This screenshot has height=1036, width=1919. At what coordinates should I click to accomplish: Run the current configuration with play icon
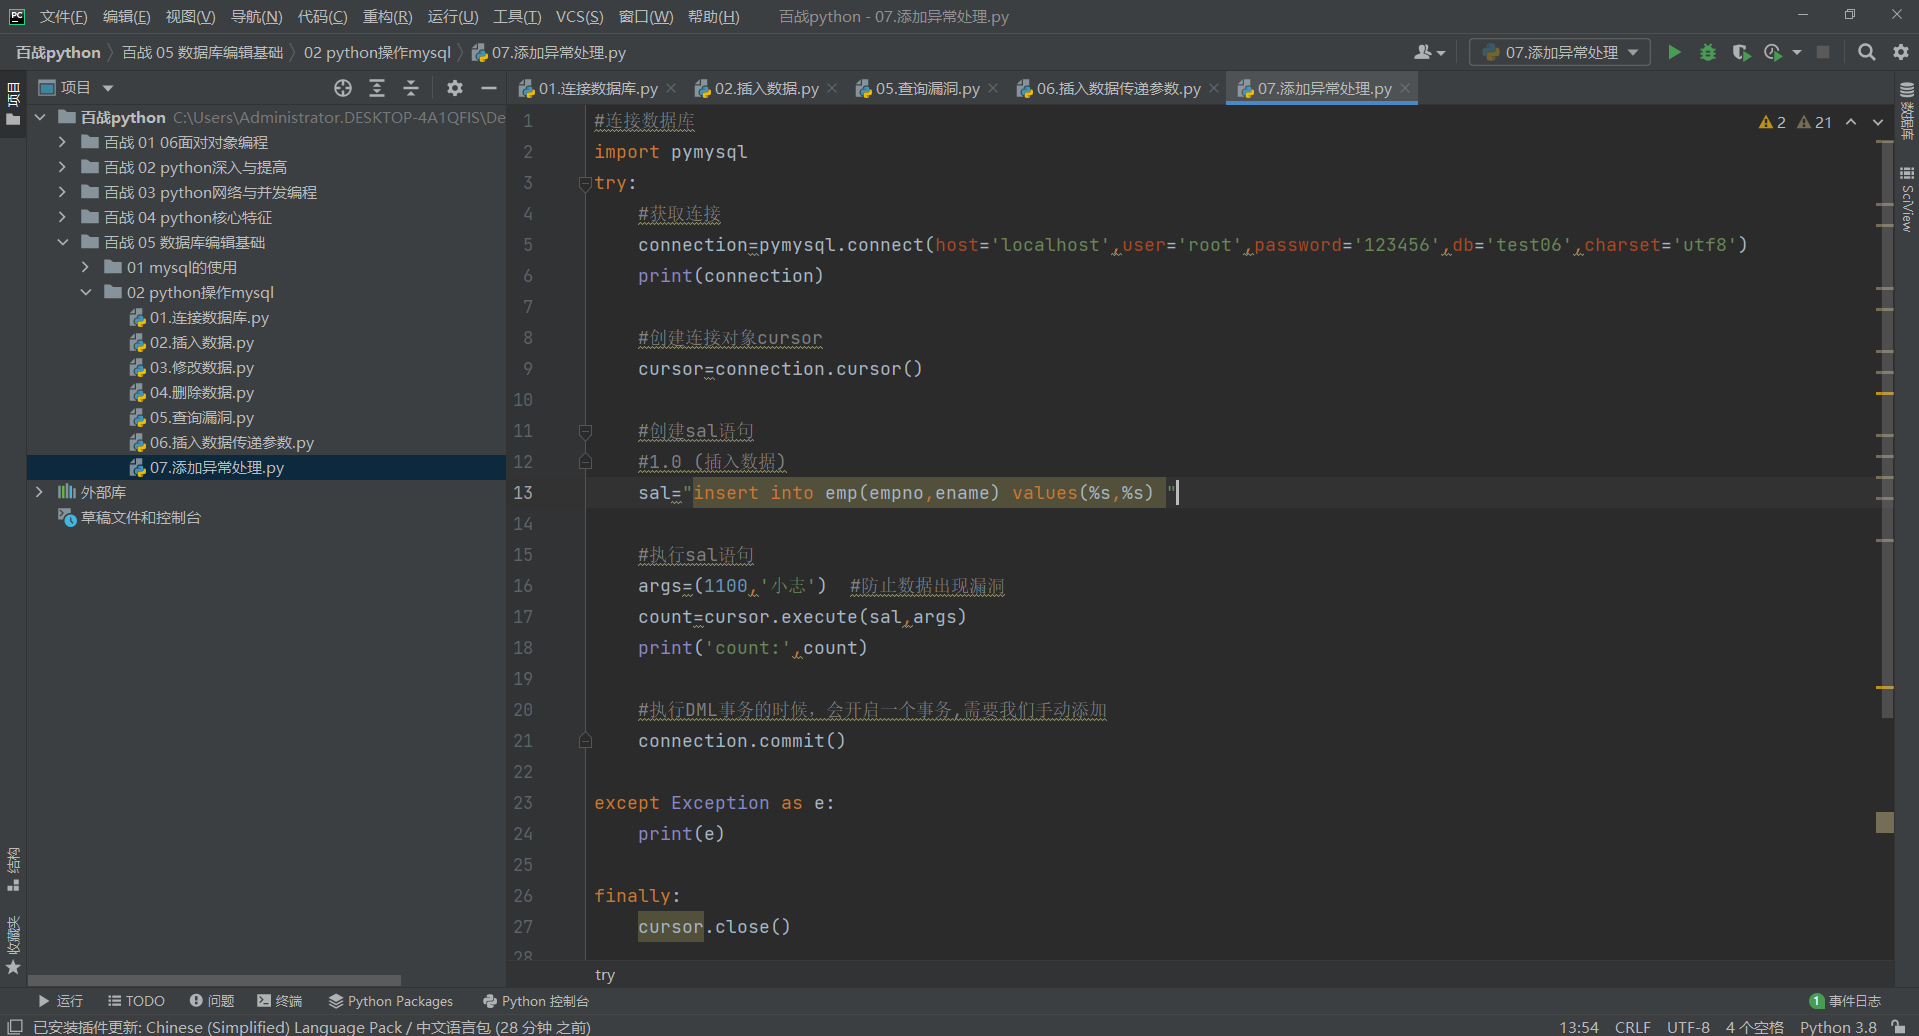(1674, 52)
